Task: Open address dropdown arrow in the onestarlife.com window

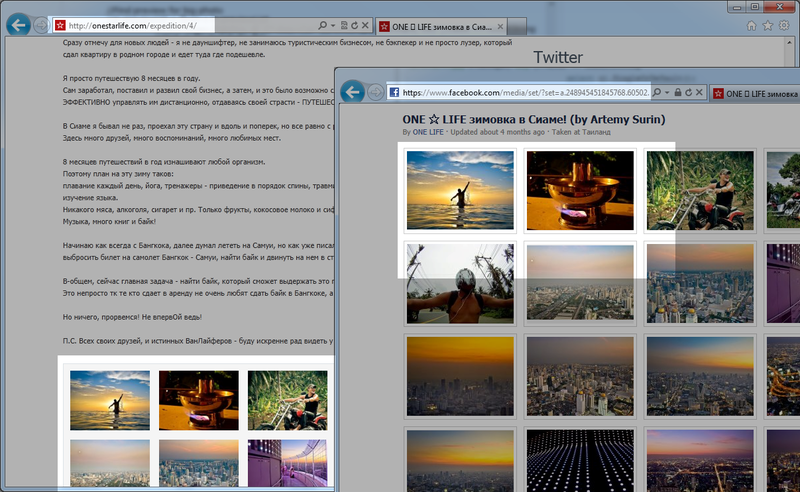Action: pos(333,25)
